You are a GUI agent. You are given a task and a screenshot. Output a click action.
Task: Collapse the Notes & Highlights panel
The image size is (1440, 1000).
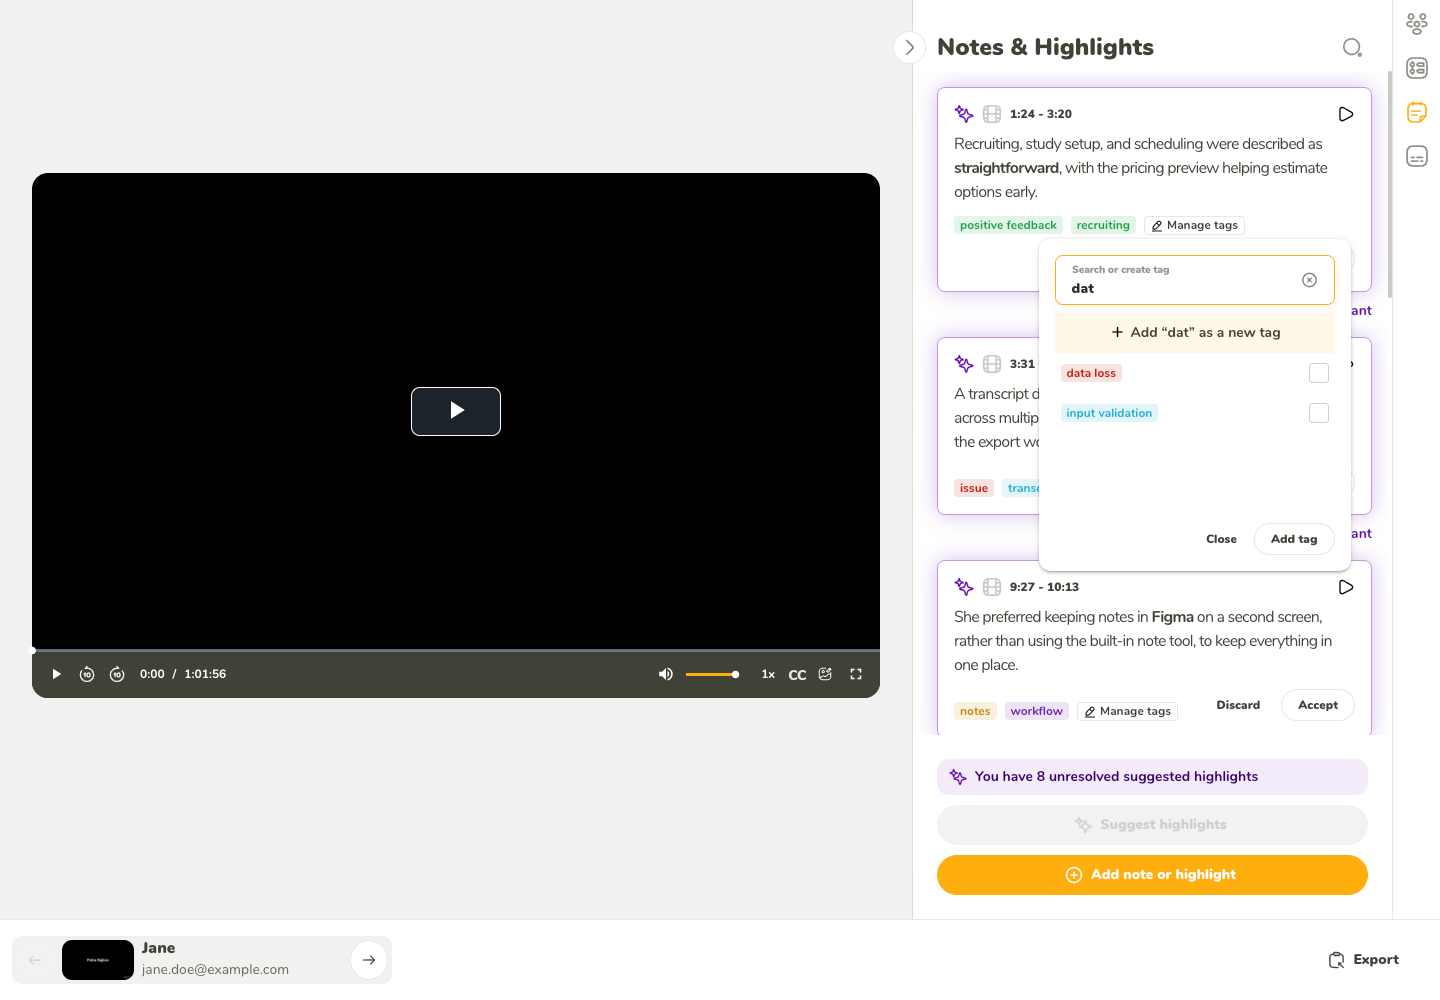tap(909, 47)
